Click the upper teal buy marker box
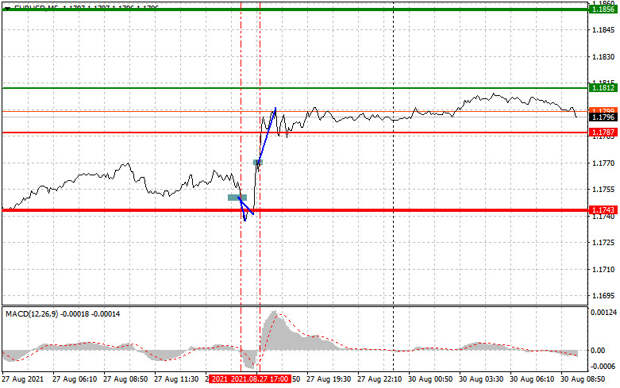Viewport: 620px width, 388px height. point(258,162)
